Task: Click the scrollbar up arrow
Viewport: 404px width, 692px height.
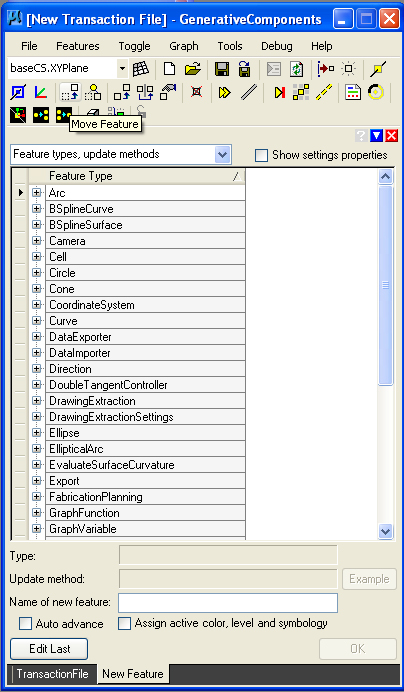Action: click(x=385, y=177)
